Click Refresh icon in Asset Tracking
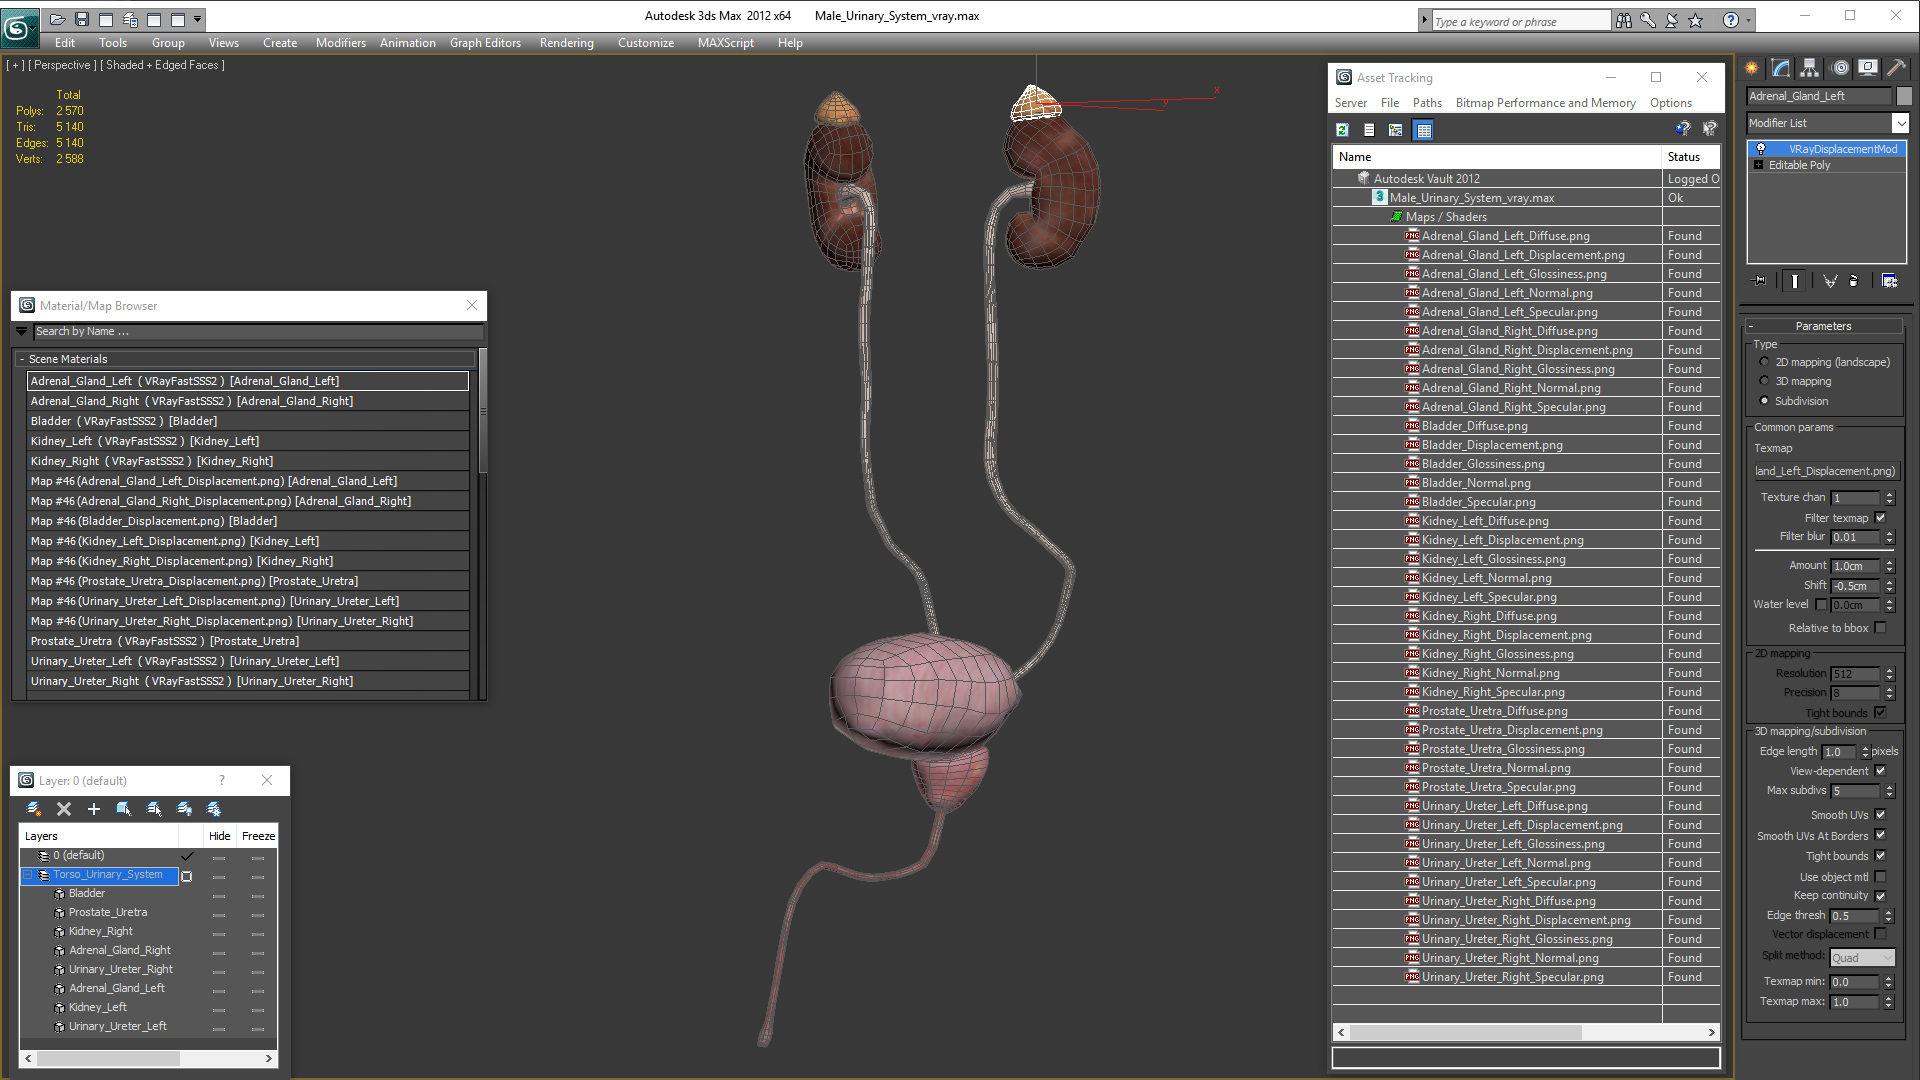 coord(1342,130)
